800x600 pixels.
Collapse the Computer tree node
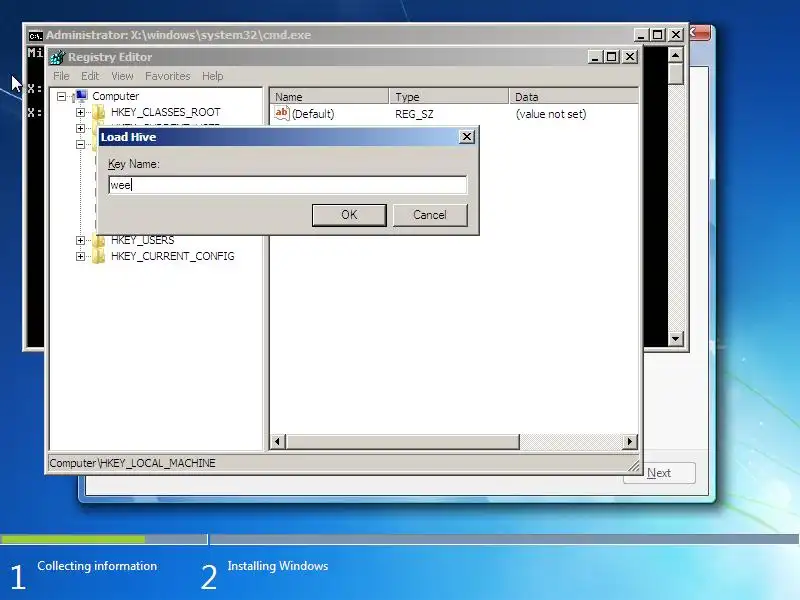[62, 96]
